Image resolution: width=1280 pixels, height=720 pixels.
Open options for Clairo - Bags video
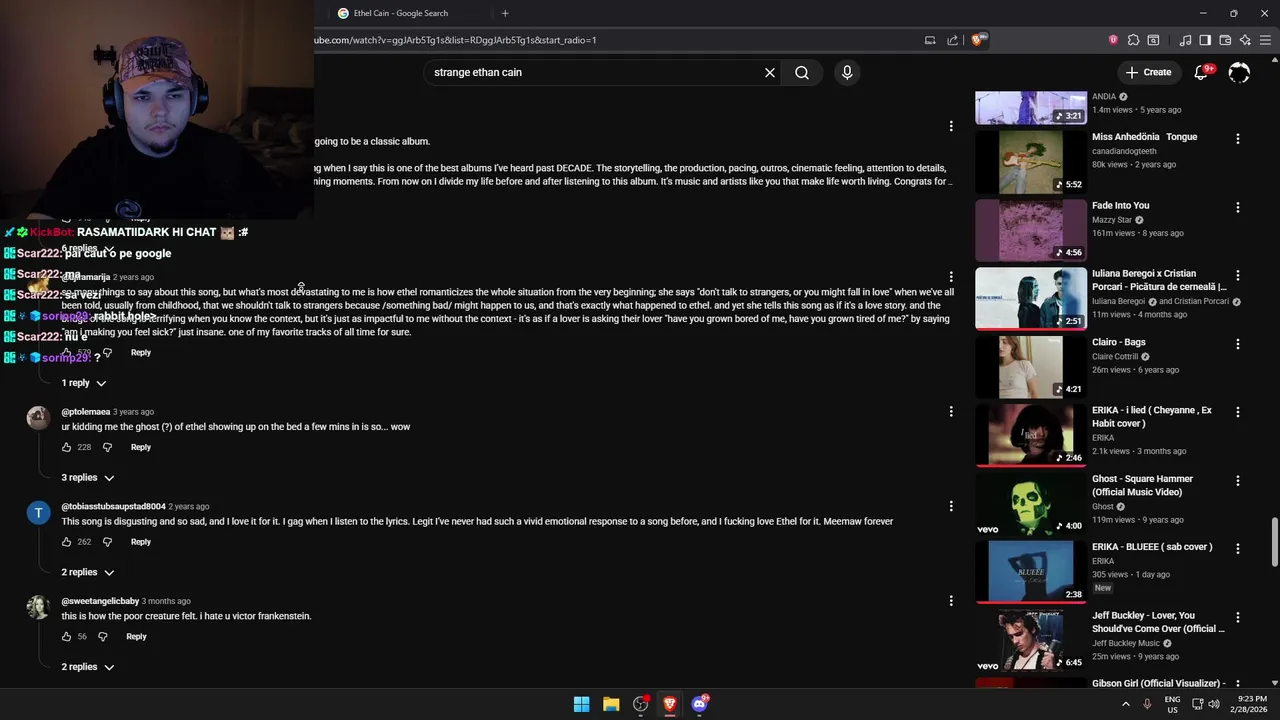pos(1238,344)
